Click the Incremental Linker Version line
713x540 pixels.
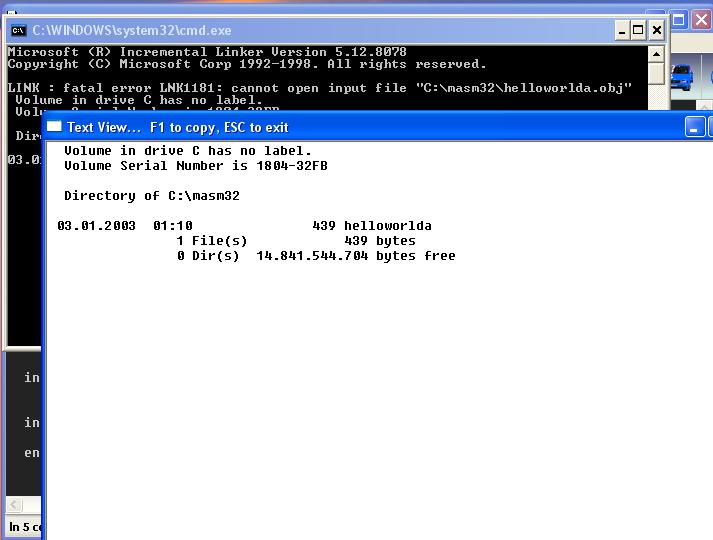[x=207, y=52]
